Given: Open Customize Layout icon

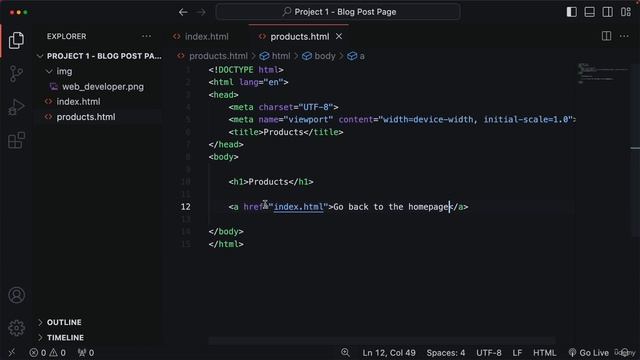Looking at the screenshot, I should 626,12.
